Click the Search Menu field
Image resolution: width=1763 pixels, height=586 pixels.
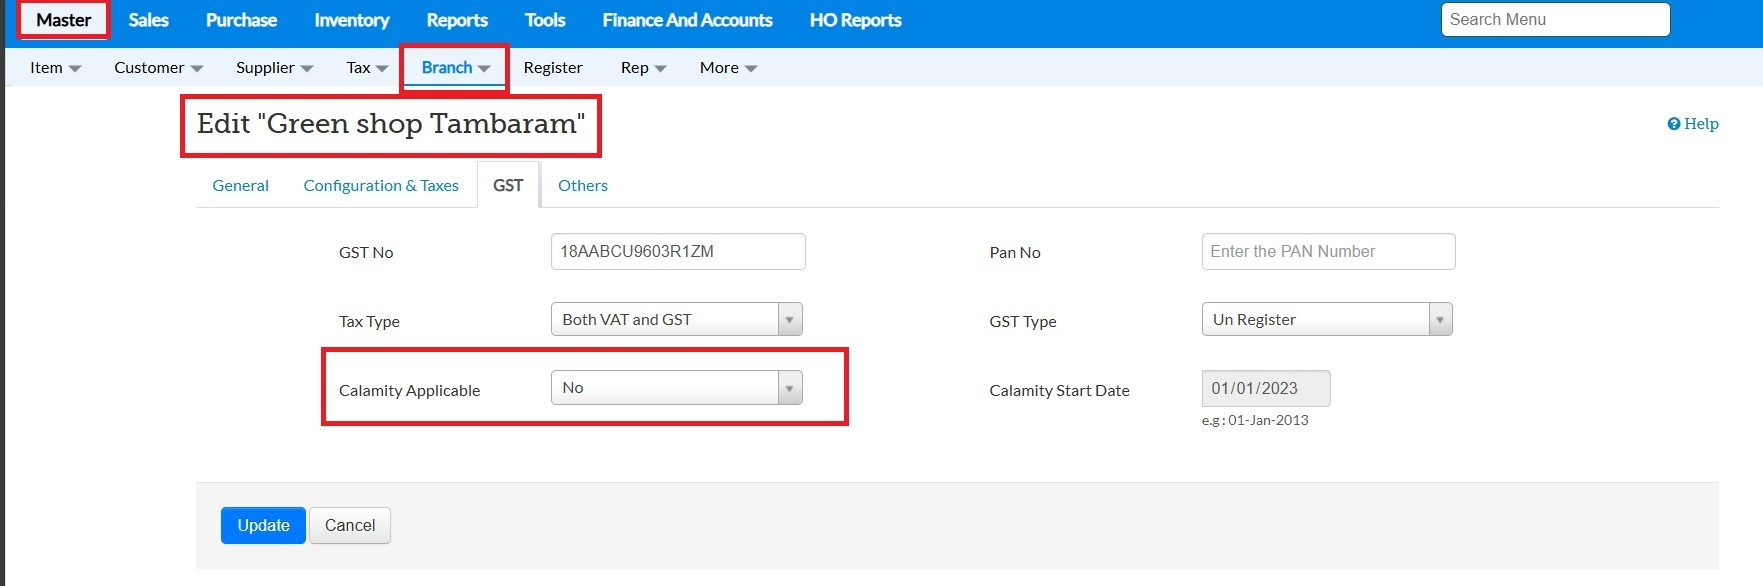[1555, 20]
